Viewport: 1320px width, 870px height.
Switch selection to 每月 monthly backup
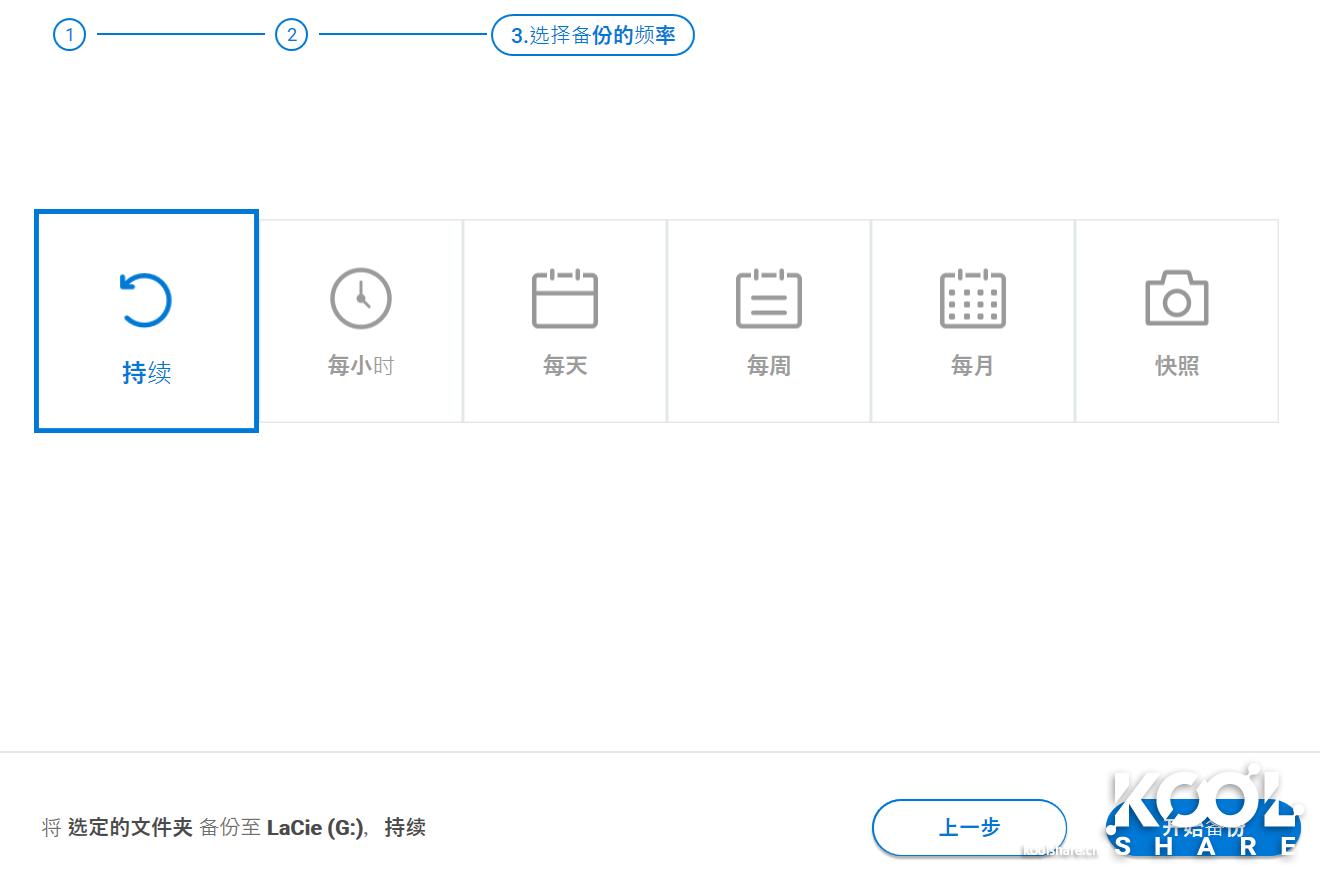[973, 320]
